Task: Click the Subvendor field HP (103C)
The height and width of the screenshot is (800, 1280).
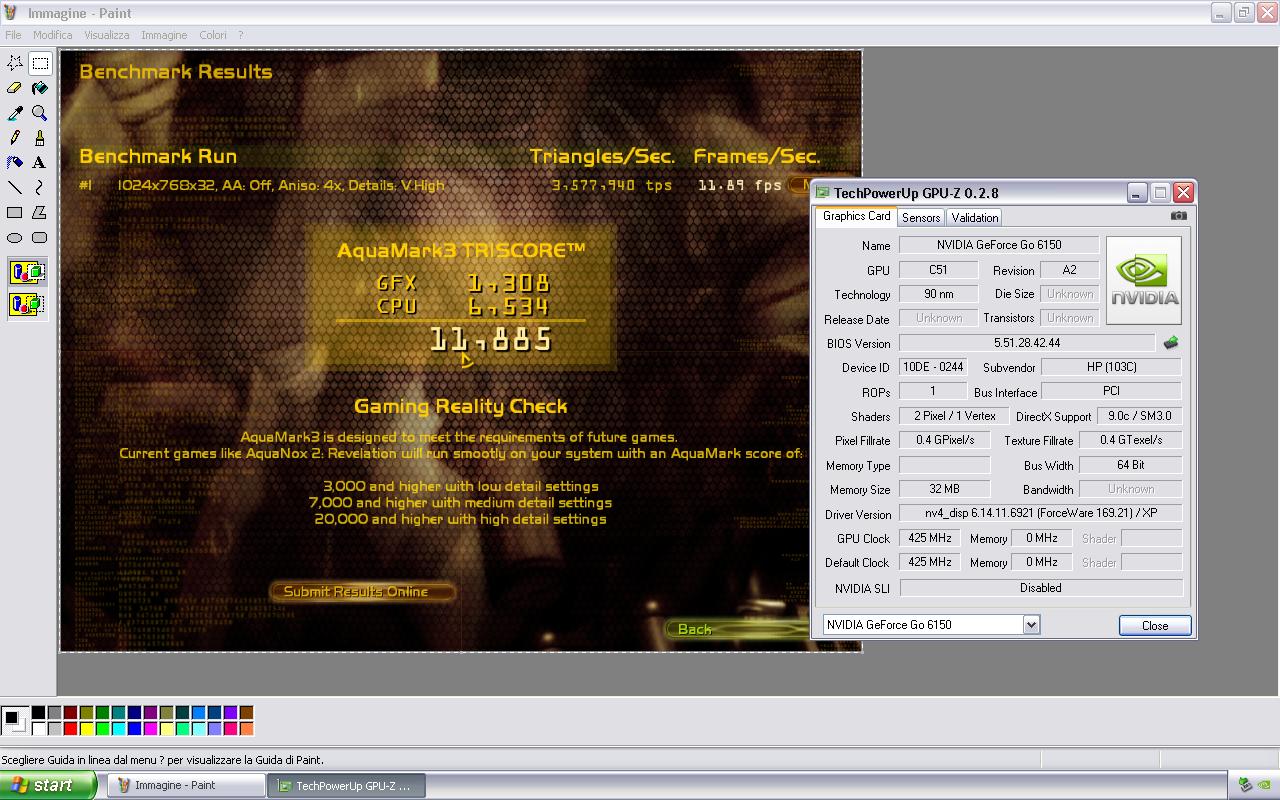Action: tap(1111, 367)
